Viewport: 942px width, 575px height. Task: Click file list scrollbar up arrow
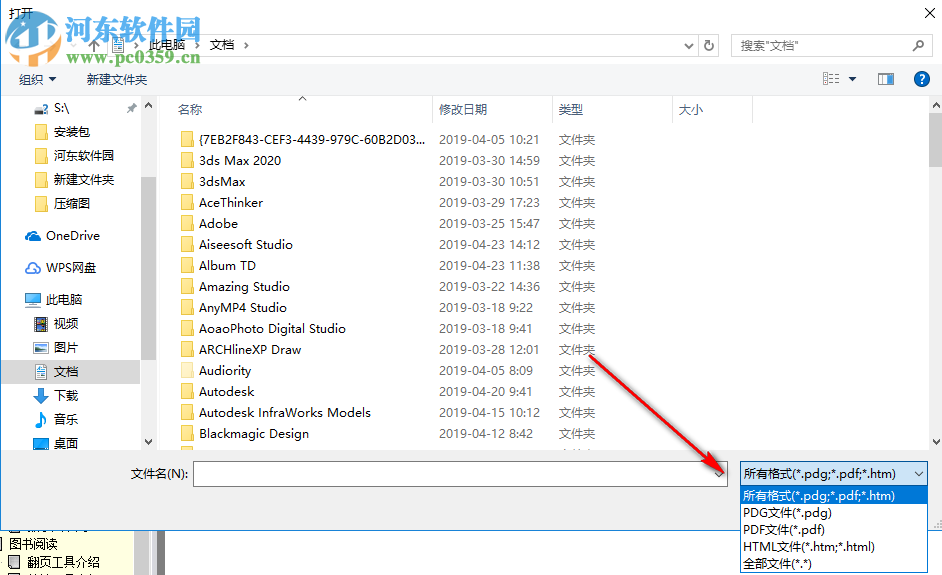point(935,105)
